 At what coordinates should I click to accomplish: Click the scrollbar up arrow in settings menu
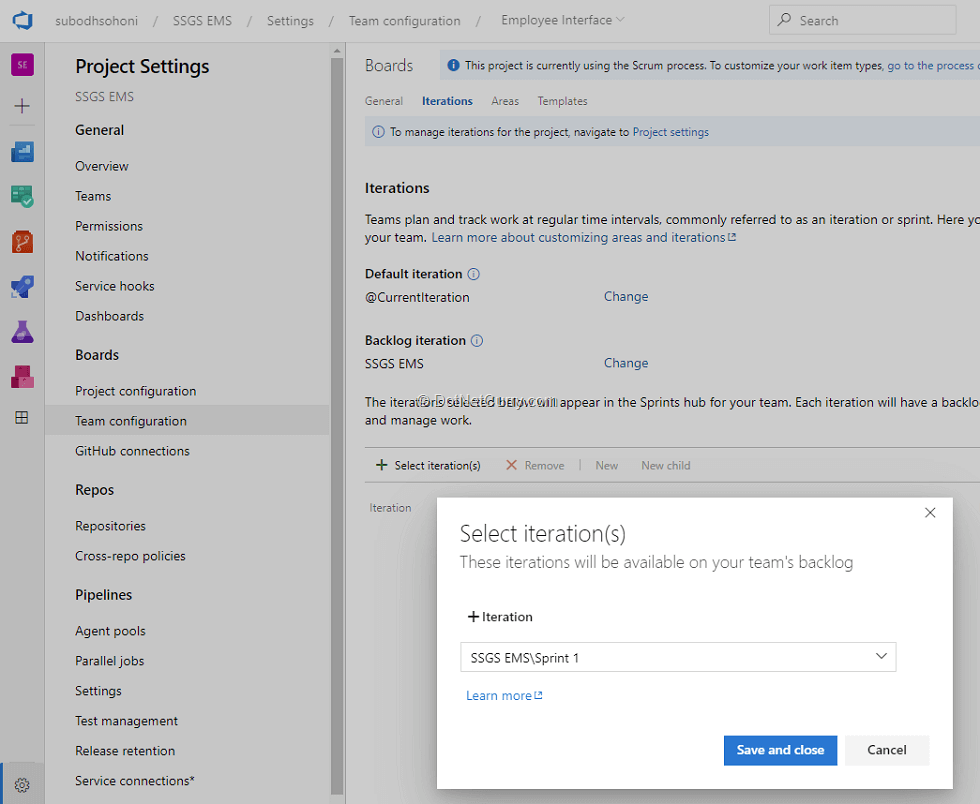[x=337, y=51]
